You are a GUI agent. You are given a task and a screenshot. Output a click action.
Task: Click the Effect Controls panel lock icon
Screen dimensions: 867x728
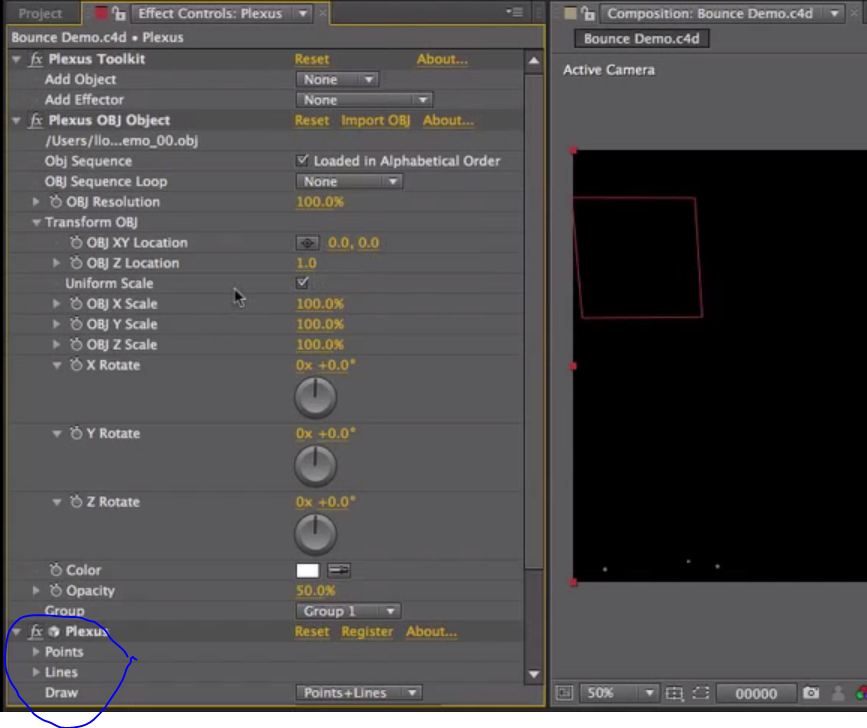119,13
